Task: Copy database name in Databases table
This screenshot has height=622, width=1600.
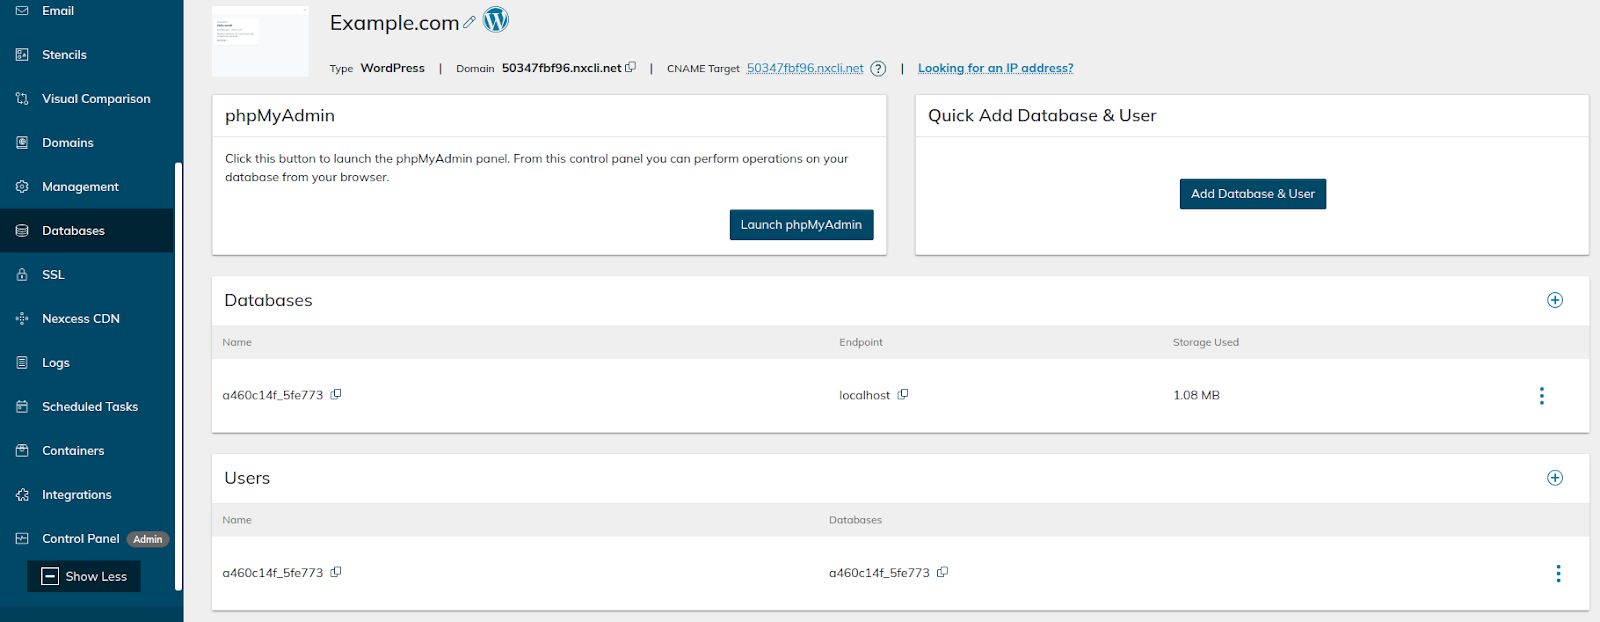Action: pos(336,394)
